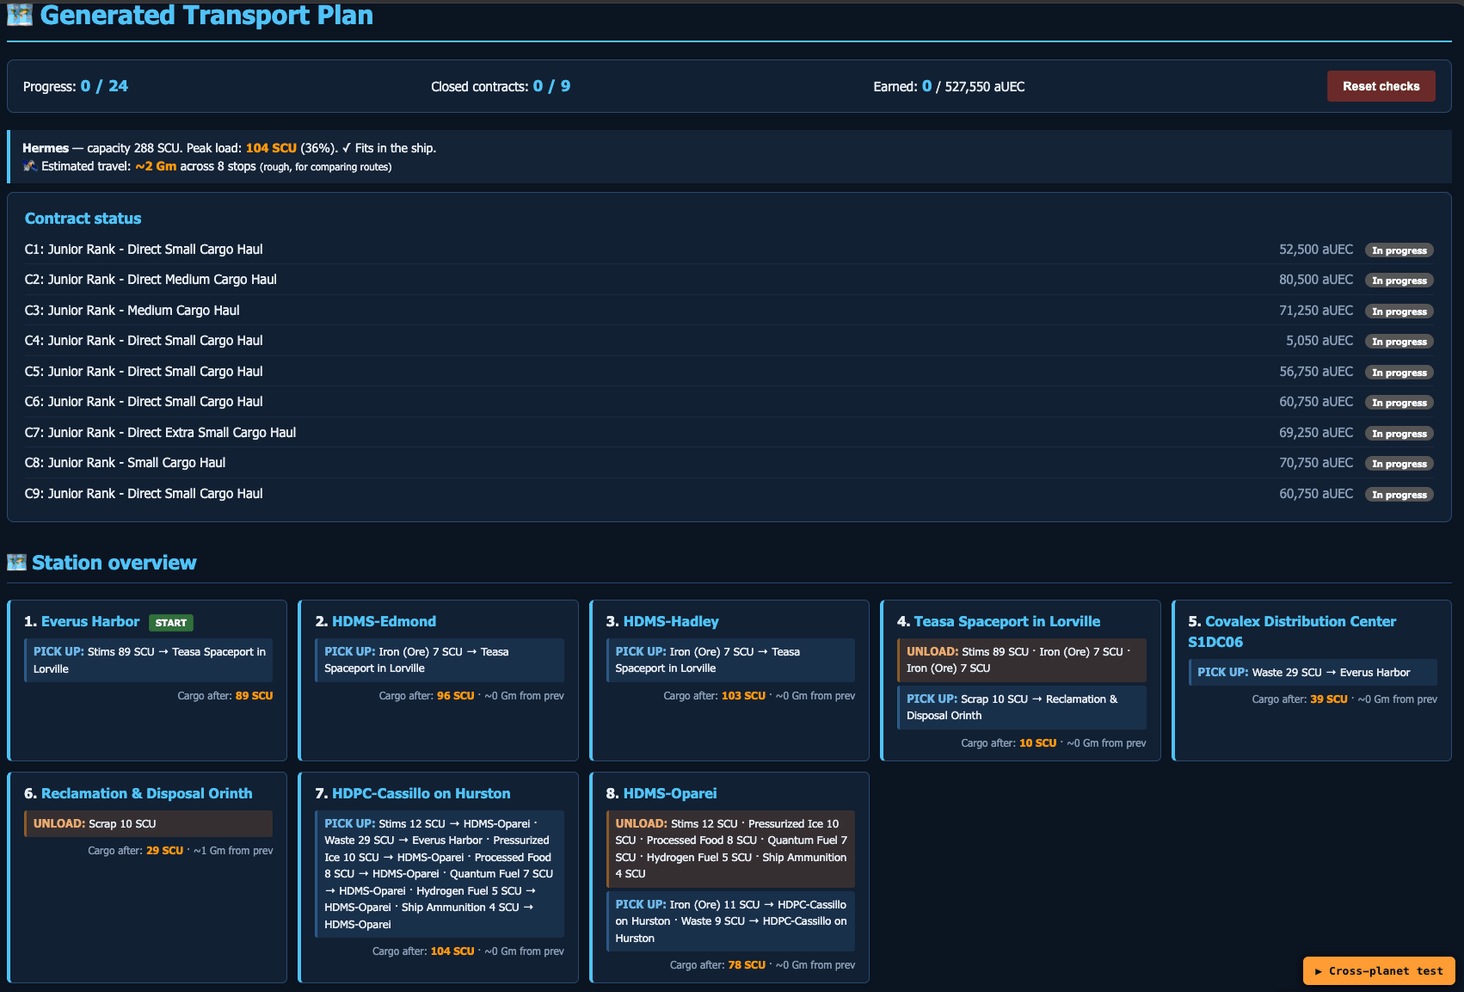Click the map icon beside Generated Transport Plan
1464x992 pixels.
click(x=19, y=15)
